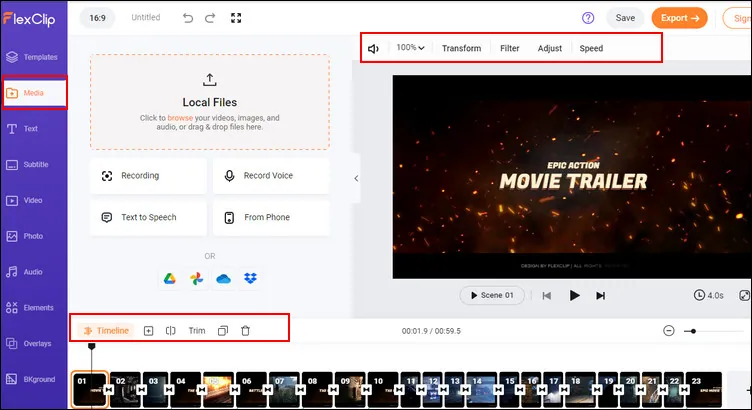Open the Photo sidebar panel

coord(25,236)
